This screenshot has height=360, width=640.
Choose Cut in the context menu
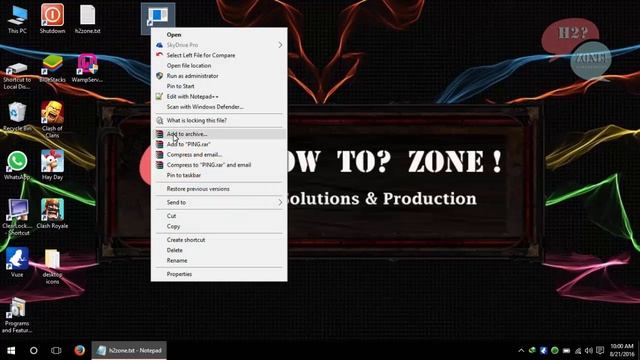pyautogui.click(x=219, y=216)
